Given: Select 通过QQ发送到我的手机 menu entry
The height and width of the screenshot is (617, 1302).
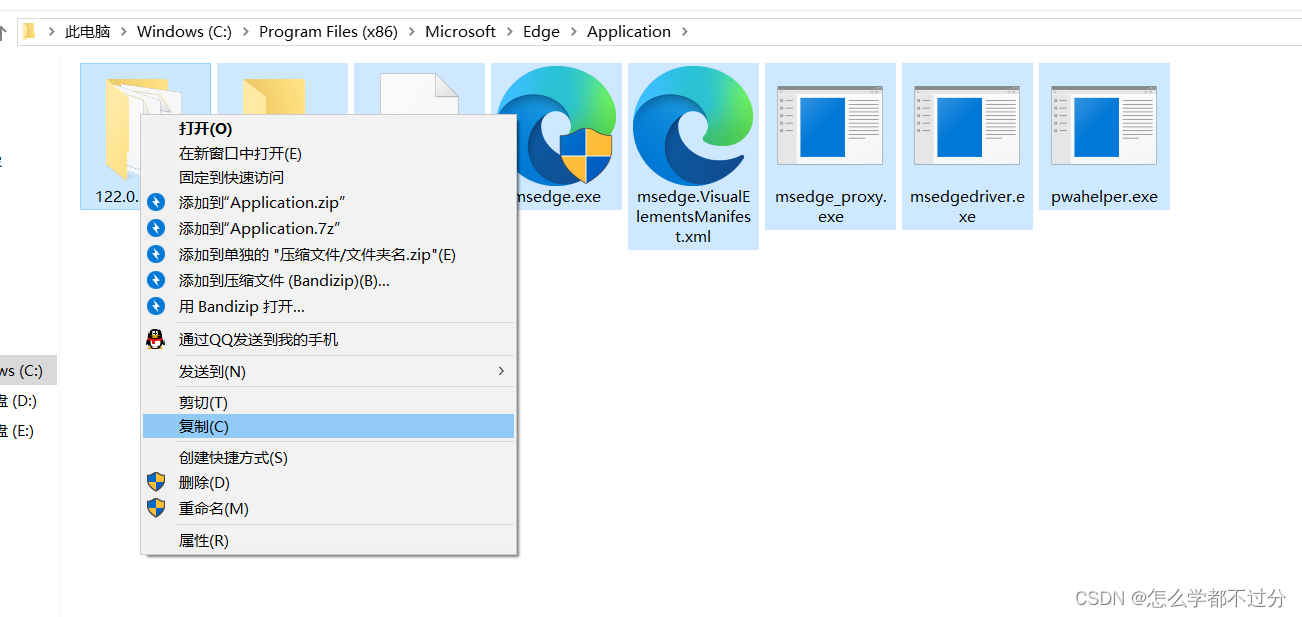Looking at the screenshot, I should 328,339.
